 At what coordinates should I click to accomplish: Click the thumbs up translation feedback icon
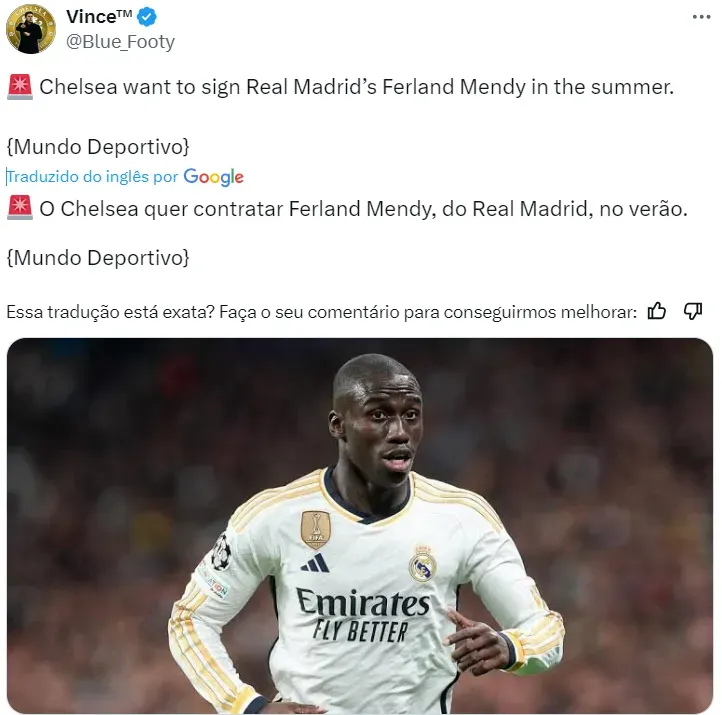657,311
